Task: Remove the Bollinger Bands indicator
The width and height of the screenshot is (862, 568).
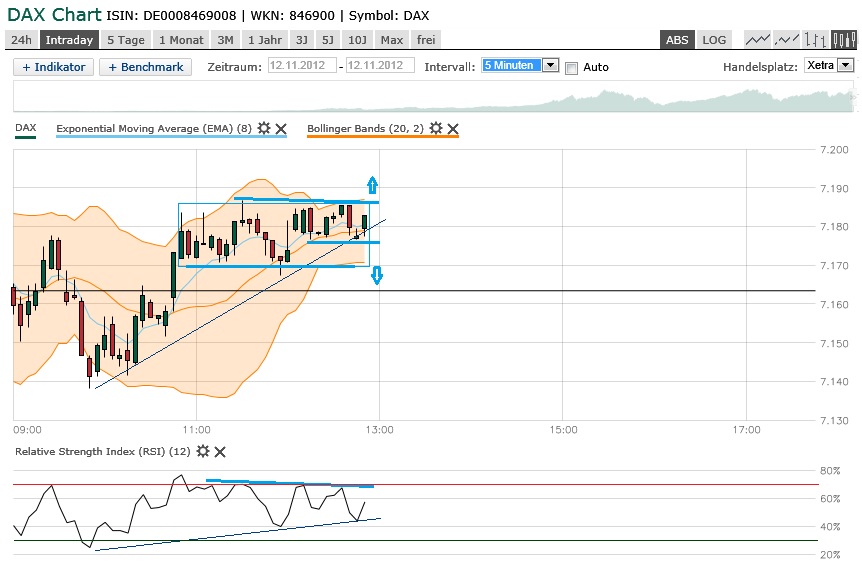Action: (x=453, y=129)
